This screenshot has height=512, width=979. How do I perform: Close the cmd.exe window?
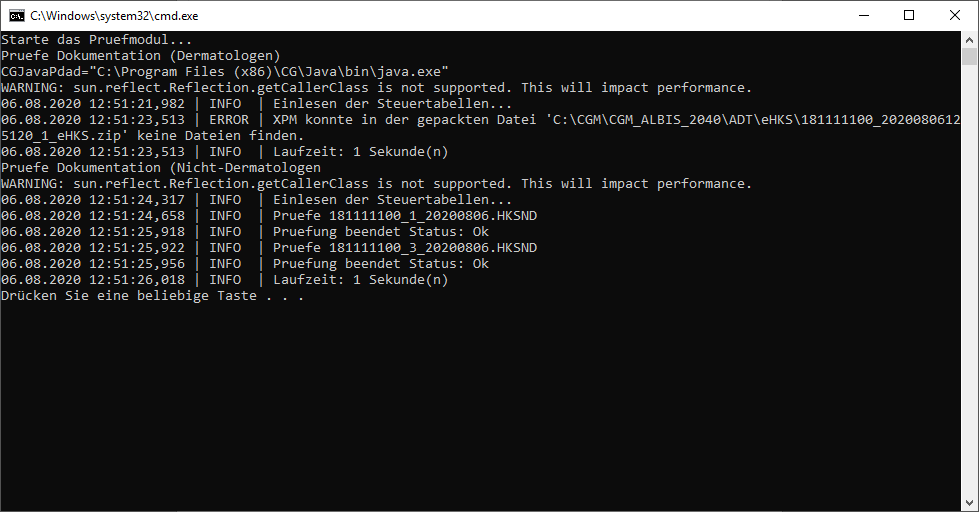[955, 16]
